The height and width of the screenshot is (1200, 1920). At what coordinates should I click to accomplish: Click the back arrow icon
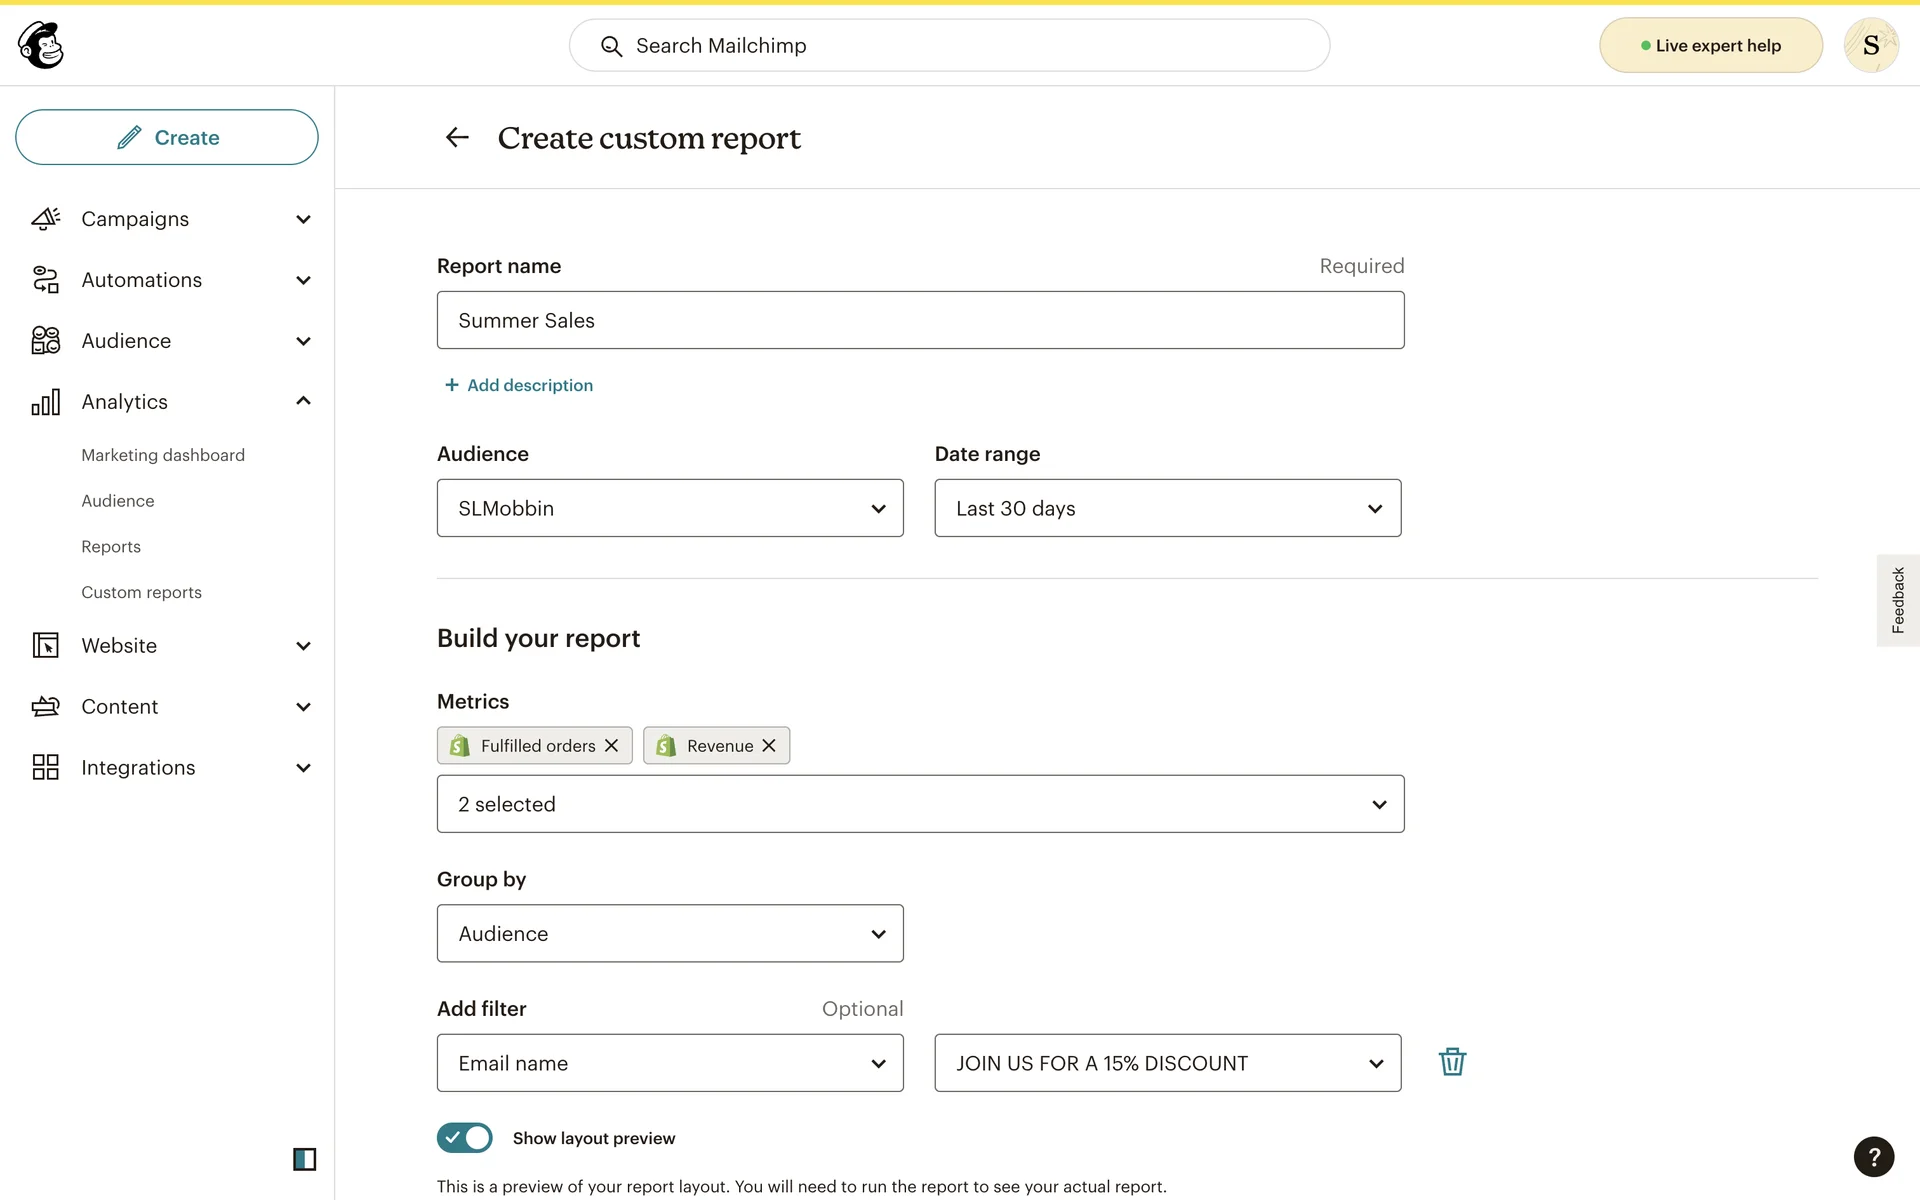[457, 138]
